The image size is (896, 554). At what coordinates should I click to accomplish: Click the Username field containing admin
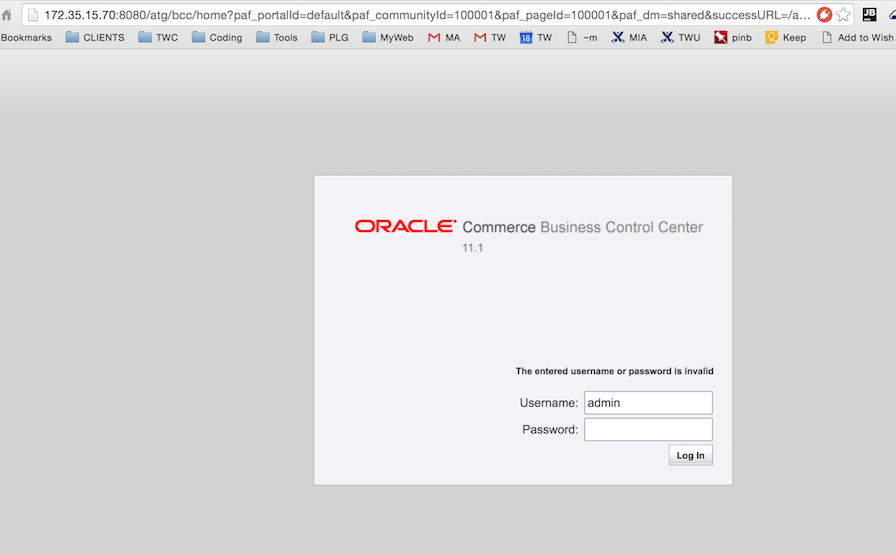tap(648, 403)
